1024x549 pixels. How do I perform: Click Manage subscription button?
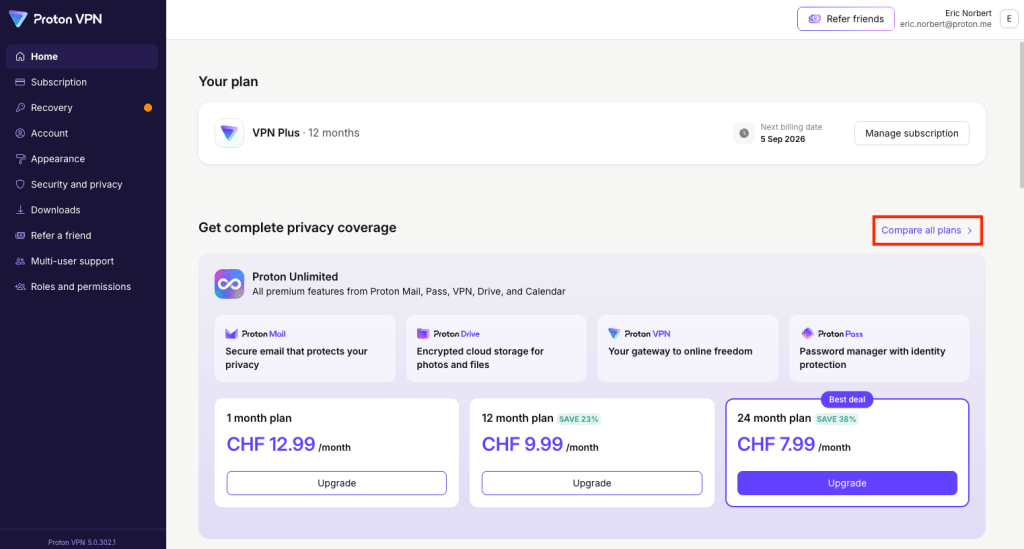912,133
